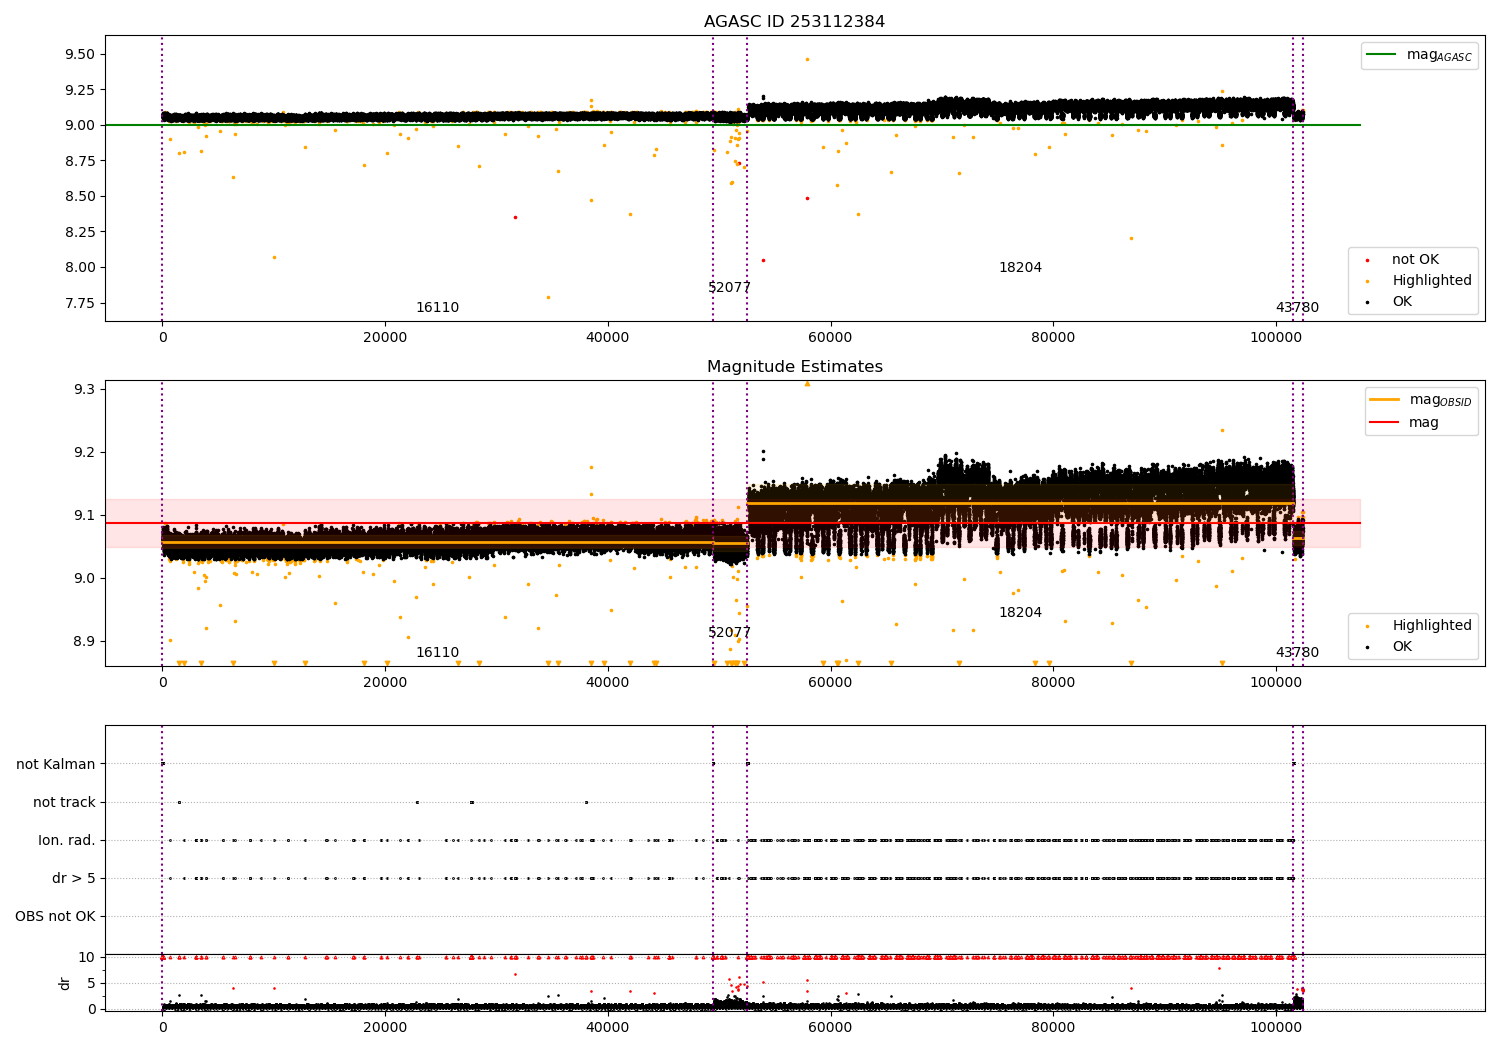This screenshot has width=1500, height=1050.
Task: Click the green line sample beside mag AGASC
Action: tap(1381, 55)
